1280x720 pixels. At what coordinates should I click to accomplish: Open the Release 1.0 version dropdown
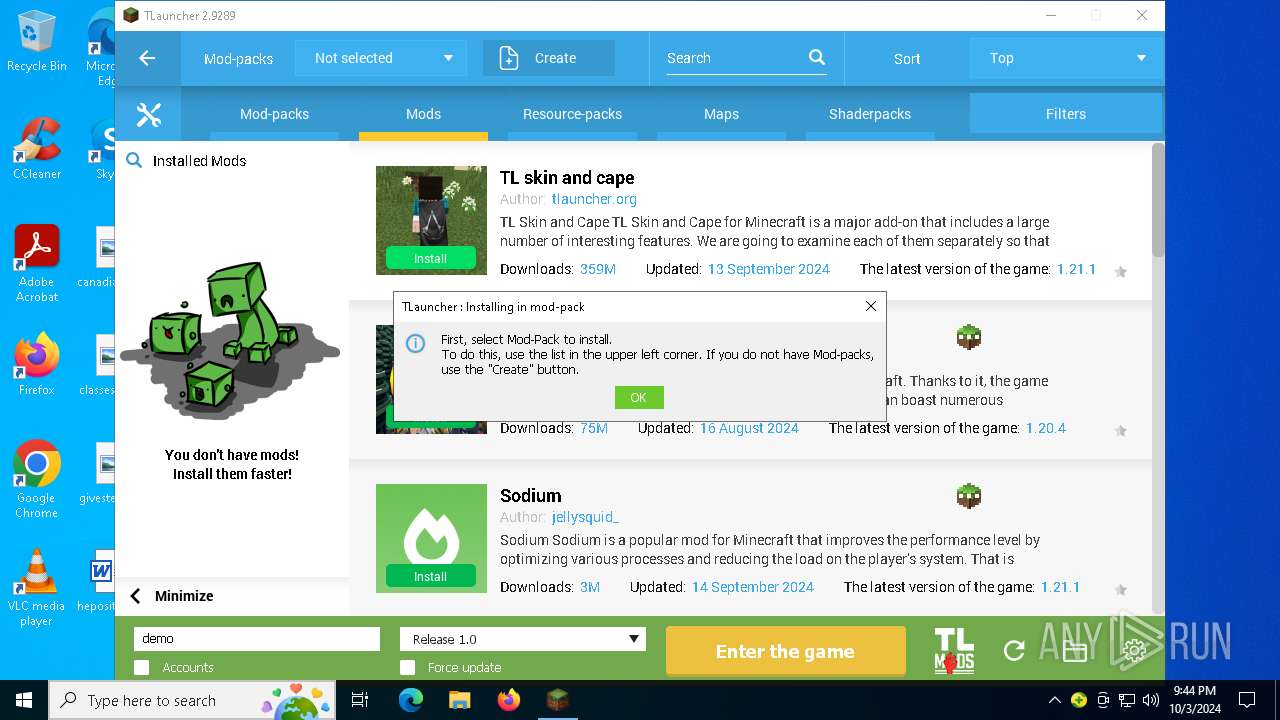click(x=523, y=639)
